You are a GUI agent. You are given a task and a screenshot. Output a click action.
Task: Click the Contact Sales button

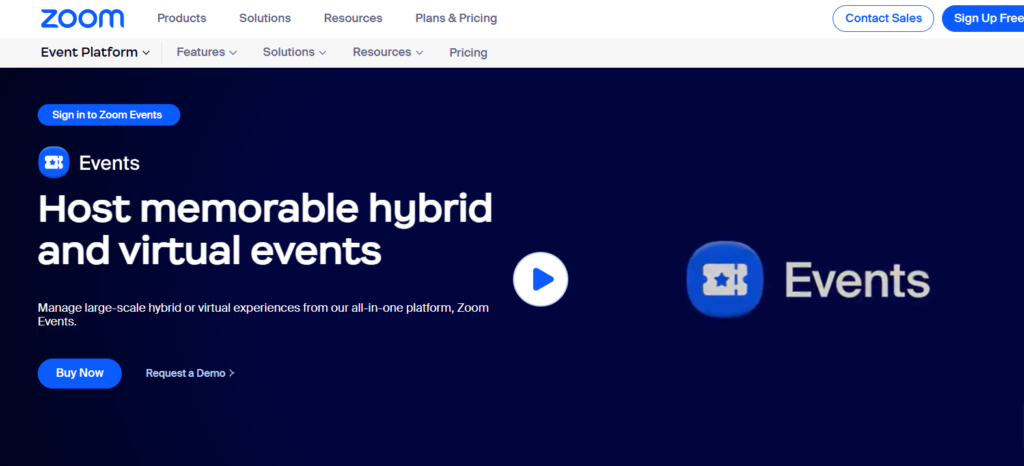coord(884,18)
